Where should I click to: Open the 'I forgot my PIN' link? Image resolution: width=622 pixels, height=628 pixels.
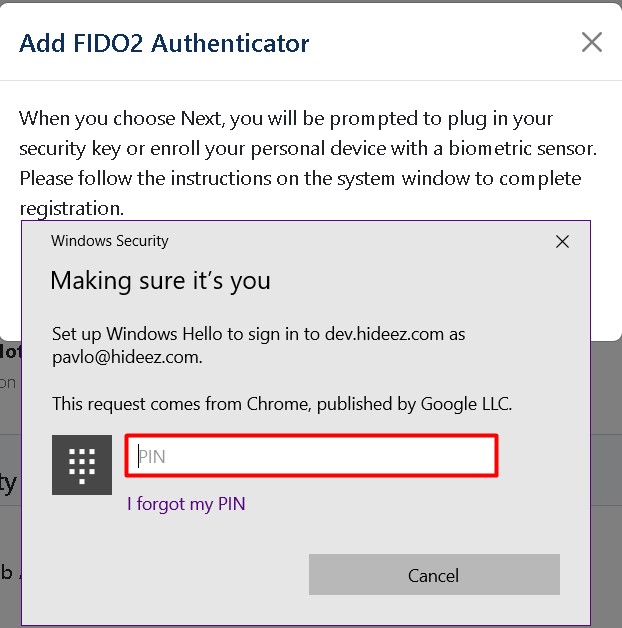point(186,504)
